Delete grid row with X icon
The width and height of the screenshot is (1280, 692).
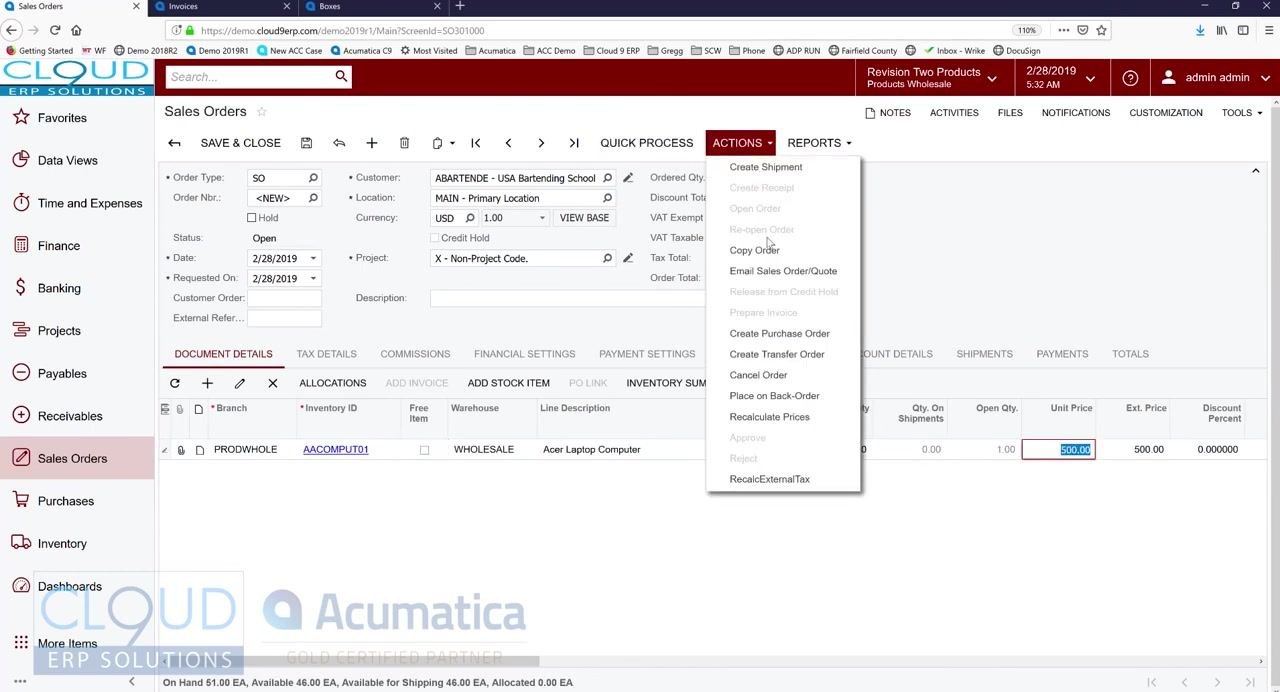pos(273,383)
